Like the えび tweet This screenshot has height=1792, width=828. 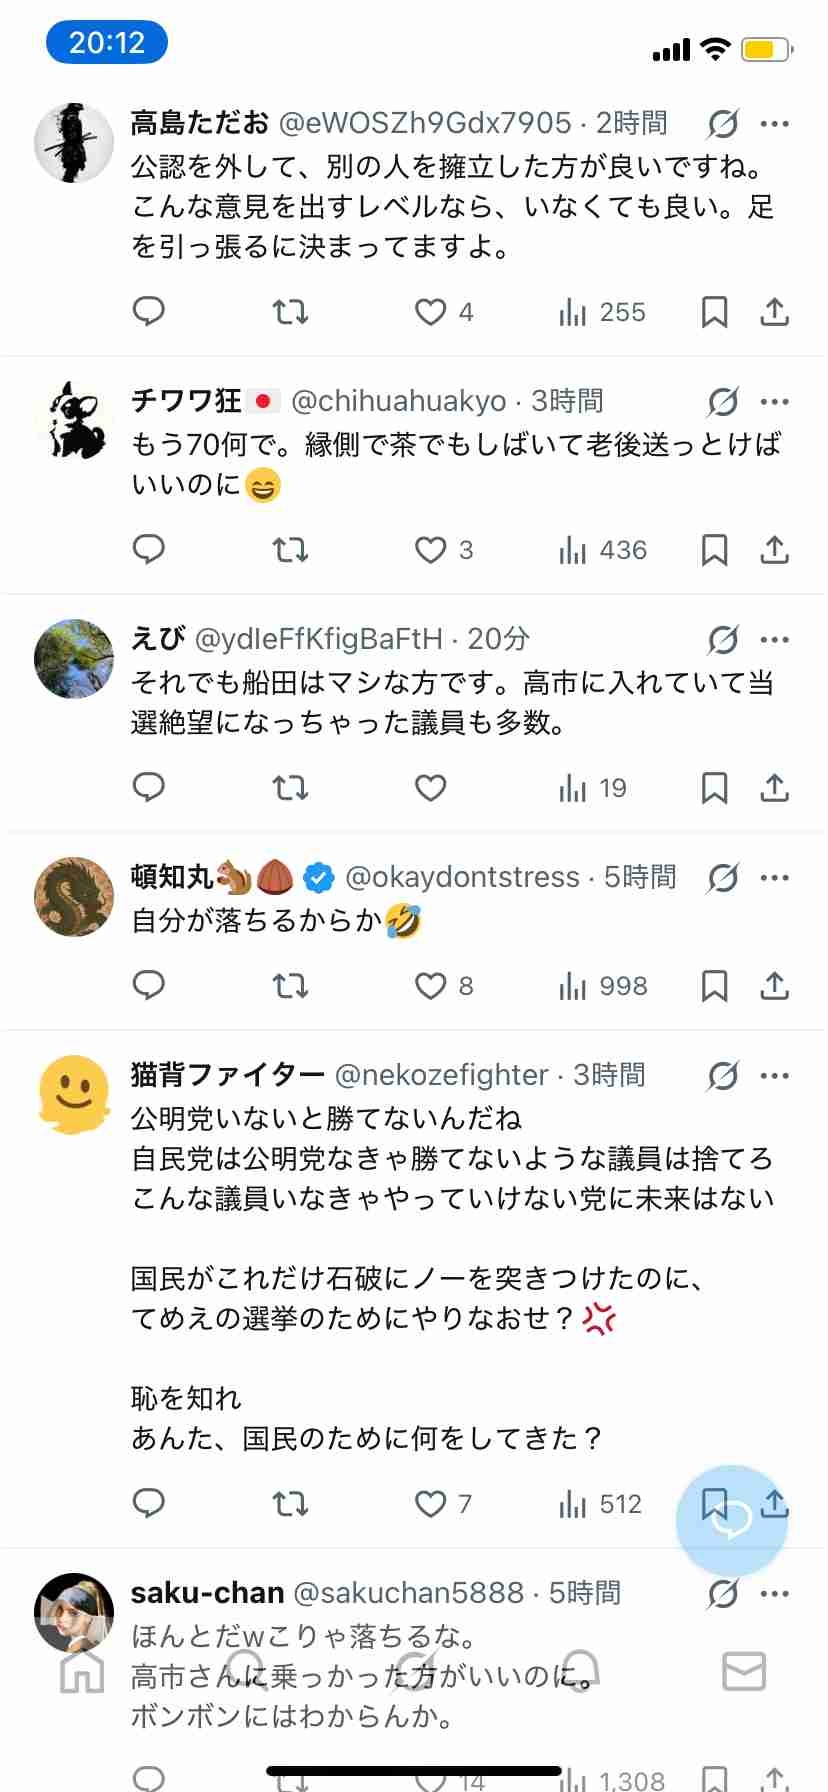tap(431, 788)
